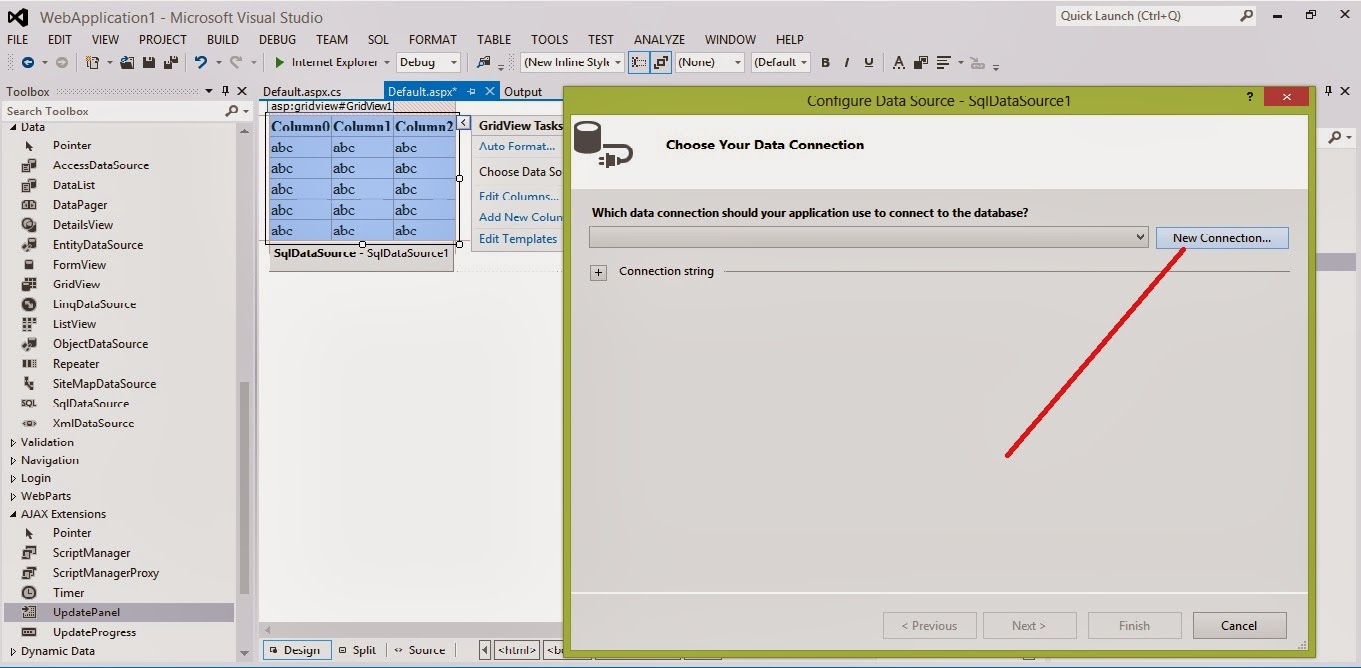Open the PROJECT menu
1361x668 pixels.
point(163,39)
